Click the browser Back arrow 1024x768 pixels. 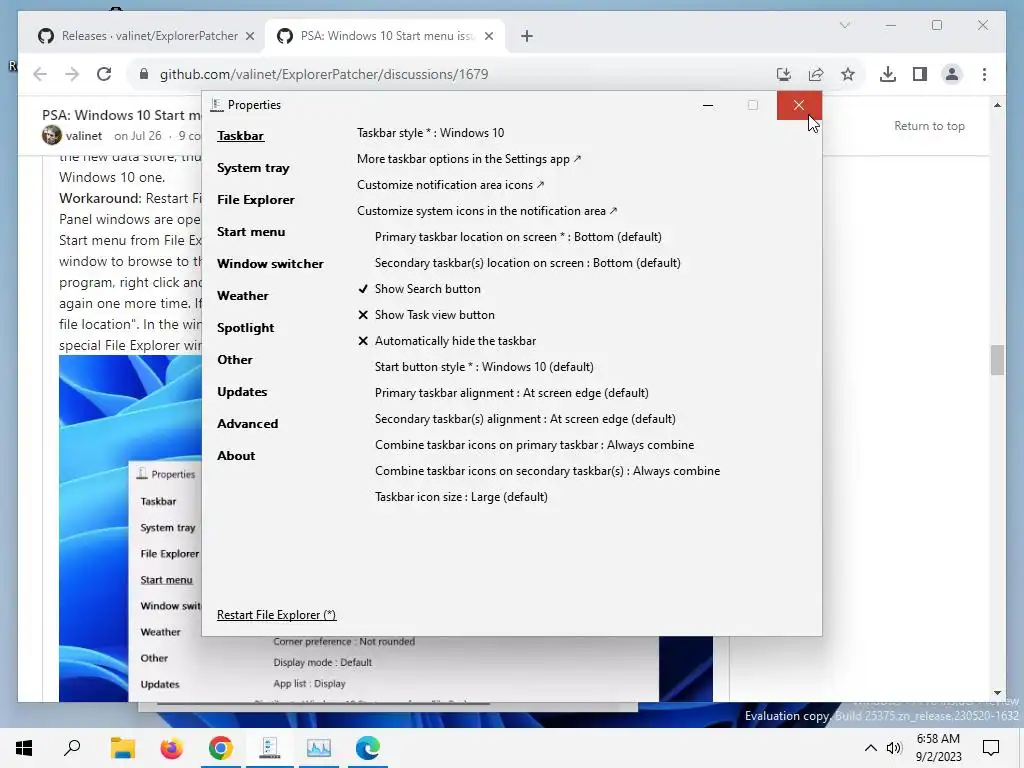40,74
